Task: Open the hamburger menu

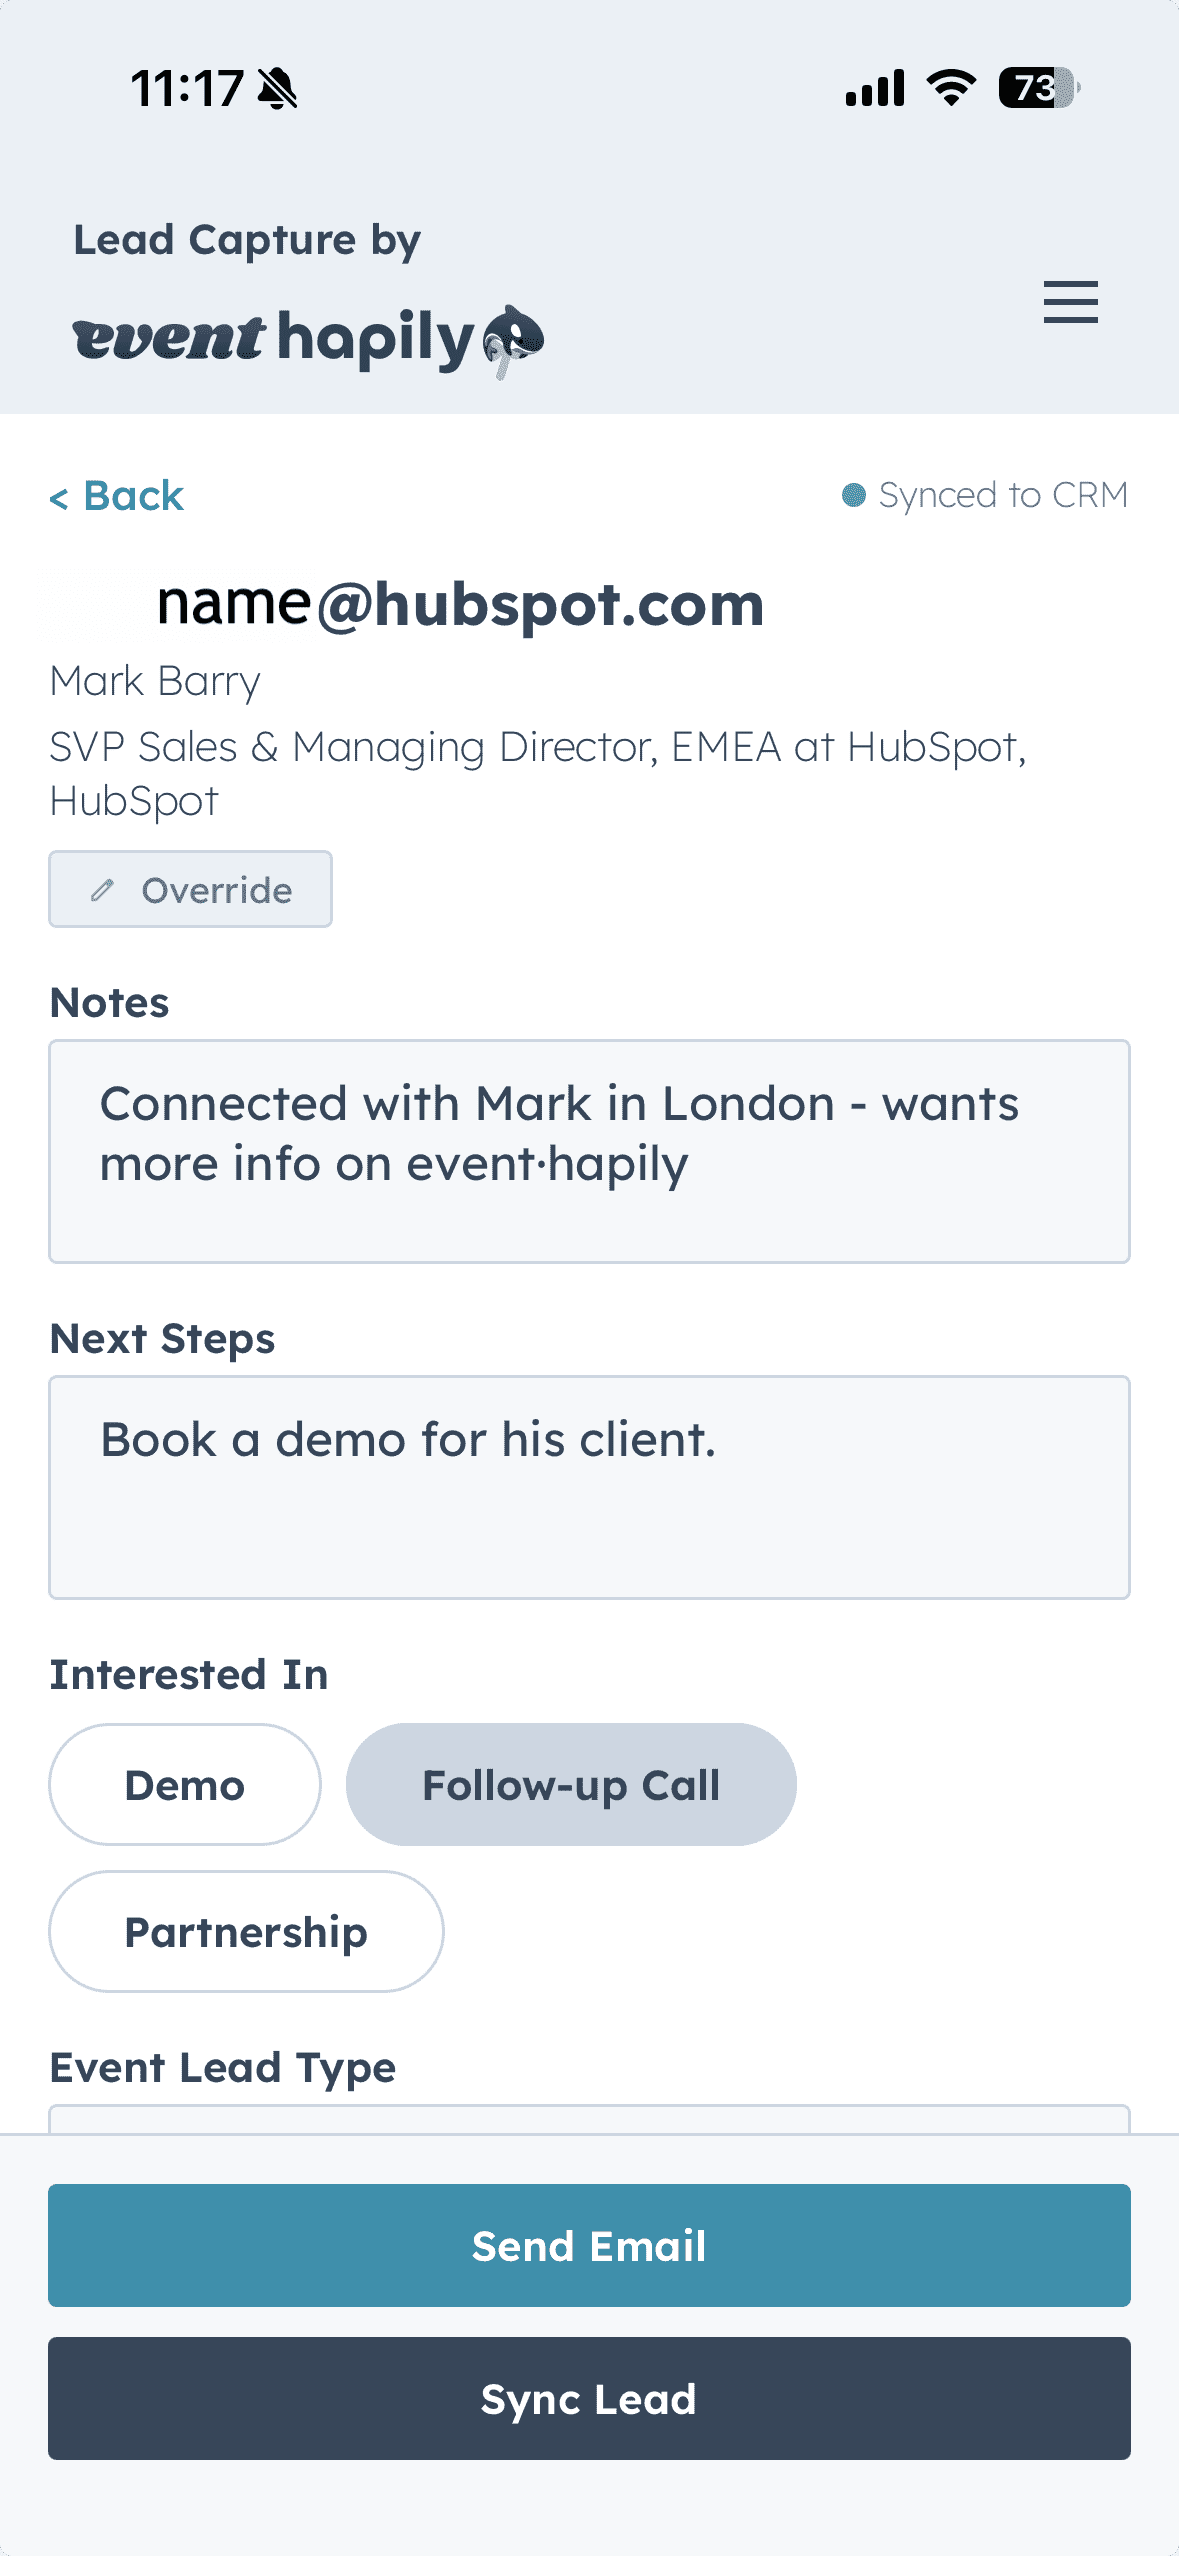Action: [x=1070, y=302]
